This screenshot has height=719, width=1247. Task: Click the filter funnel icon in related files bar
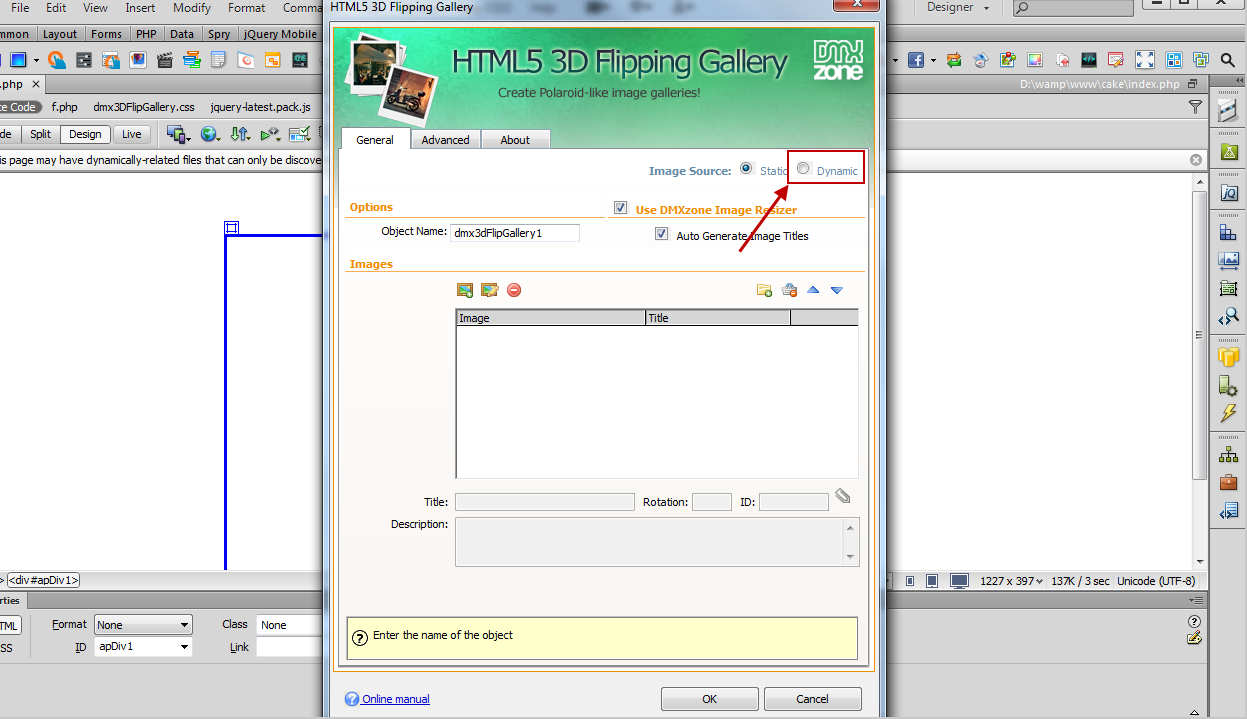[x=1195, y=107]
